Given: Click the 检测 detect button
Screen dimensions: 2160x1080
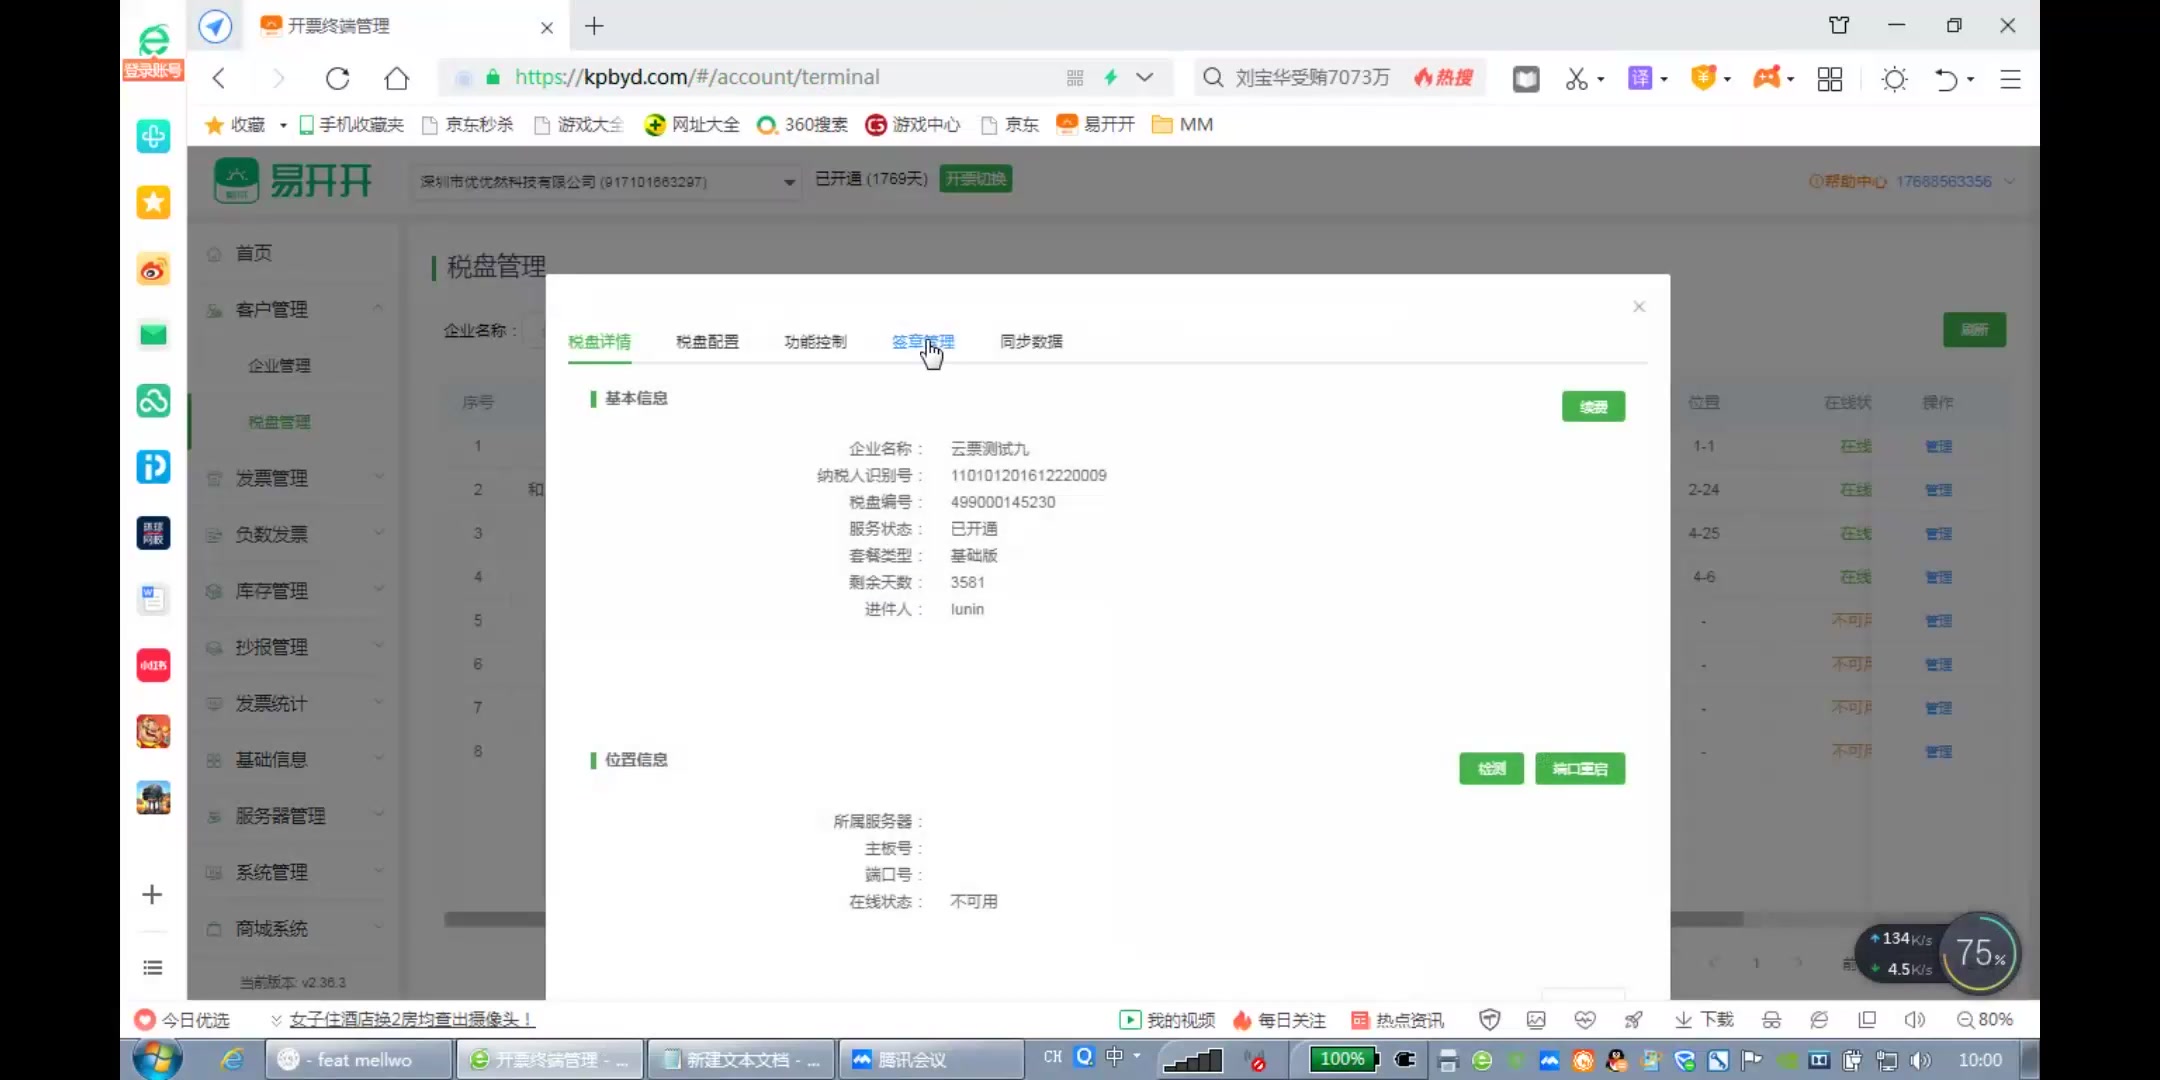Looking at the screenshot, I should tap(1491, 768).
